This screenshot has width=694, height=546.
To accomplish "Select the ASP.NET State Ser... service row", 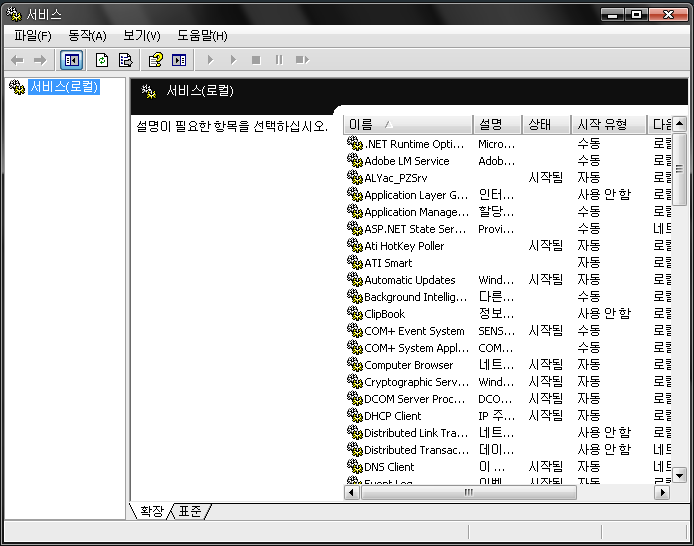I will 508,228.
